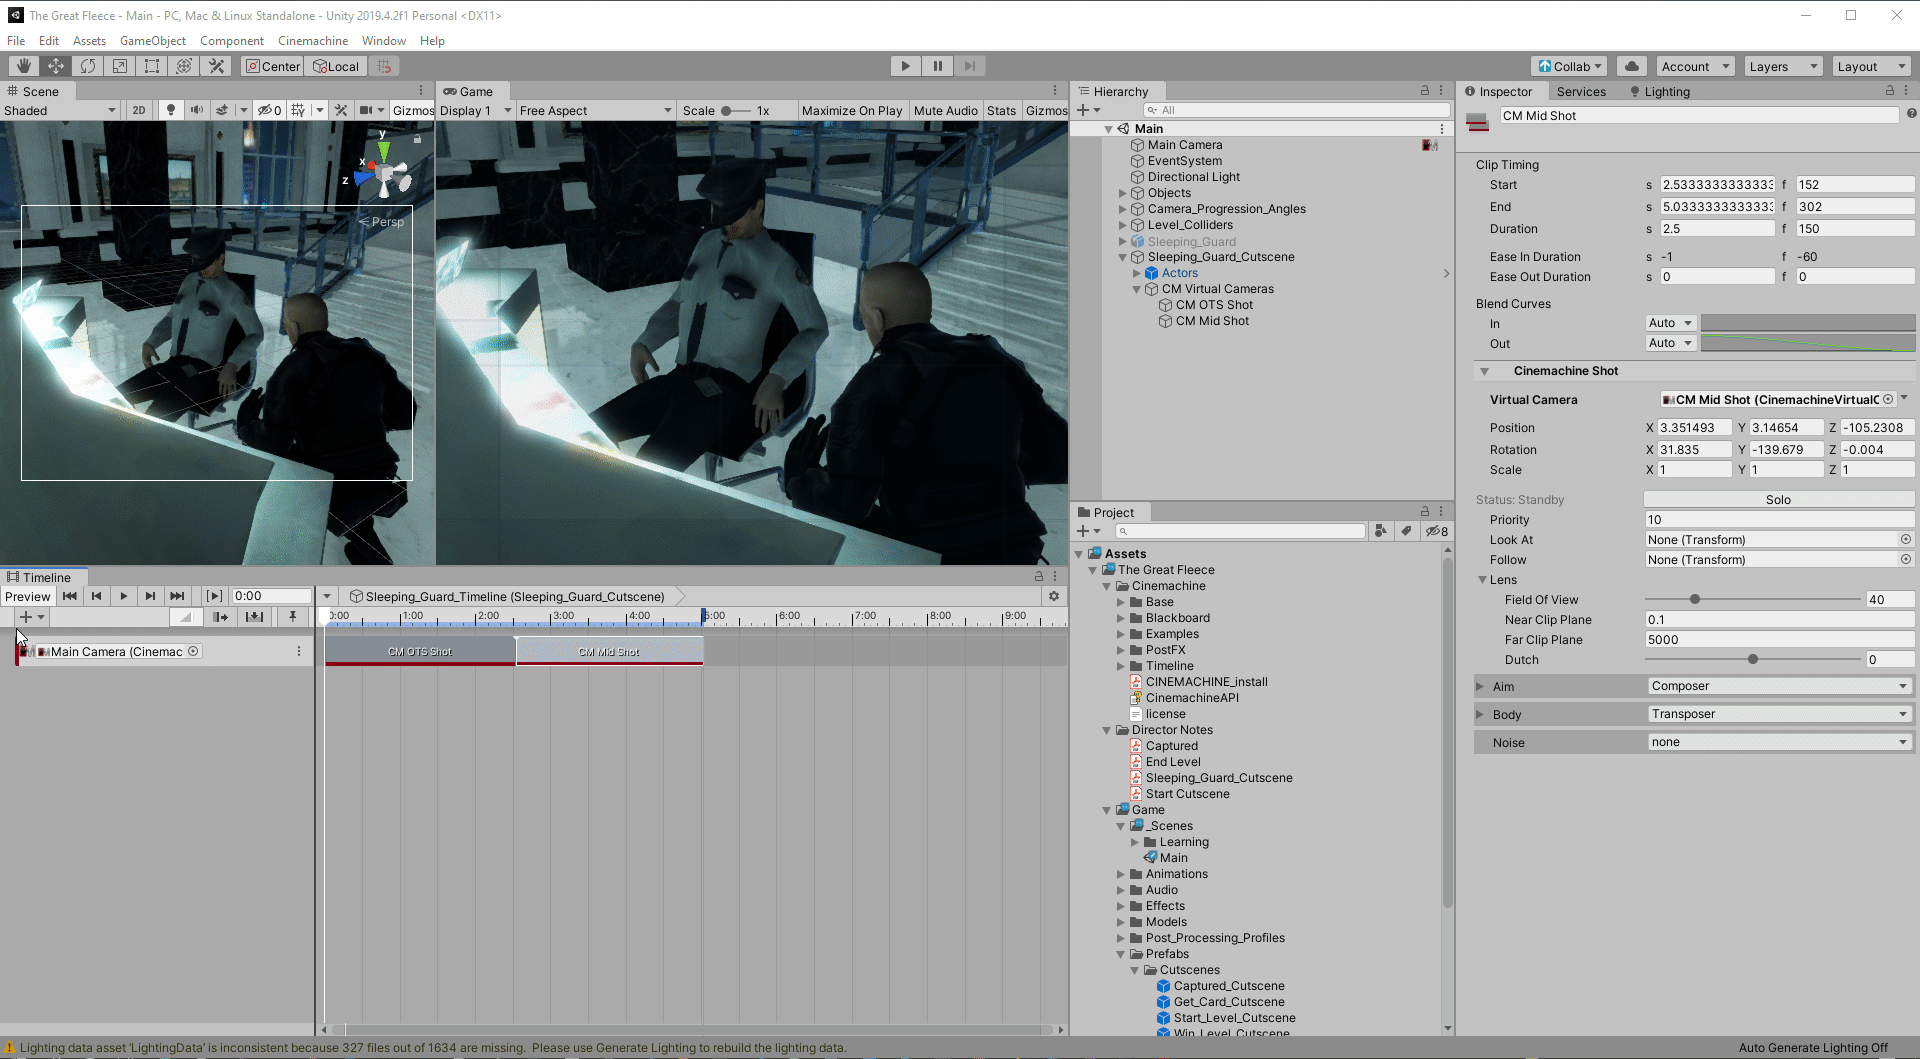Viewport: 1920px width, 1059px height.
Task: Go to previous timeline frame
Action: coord(96,596)
